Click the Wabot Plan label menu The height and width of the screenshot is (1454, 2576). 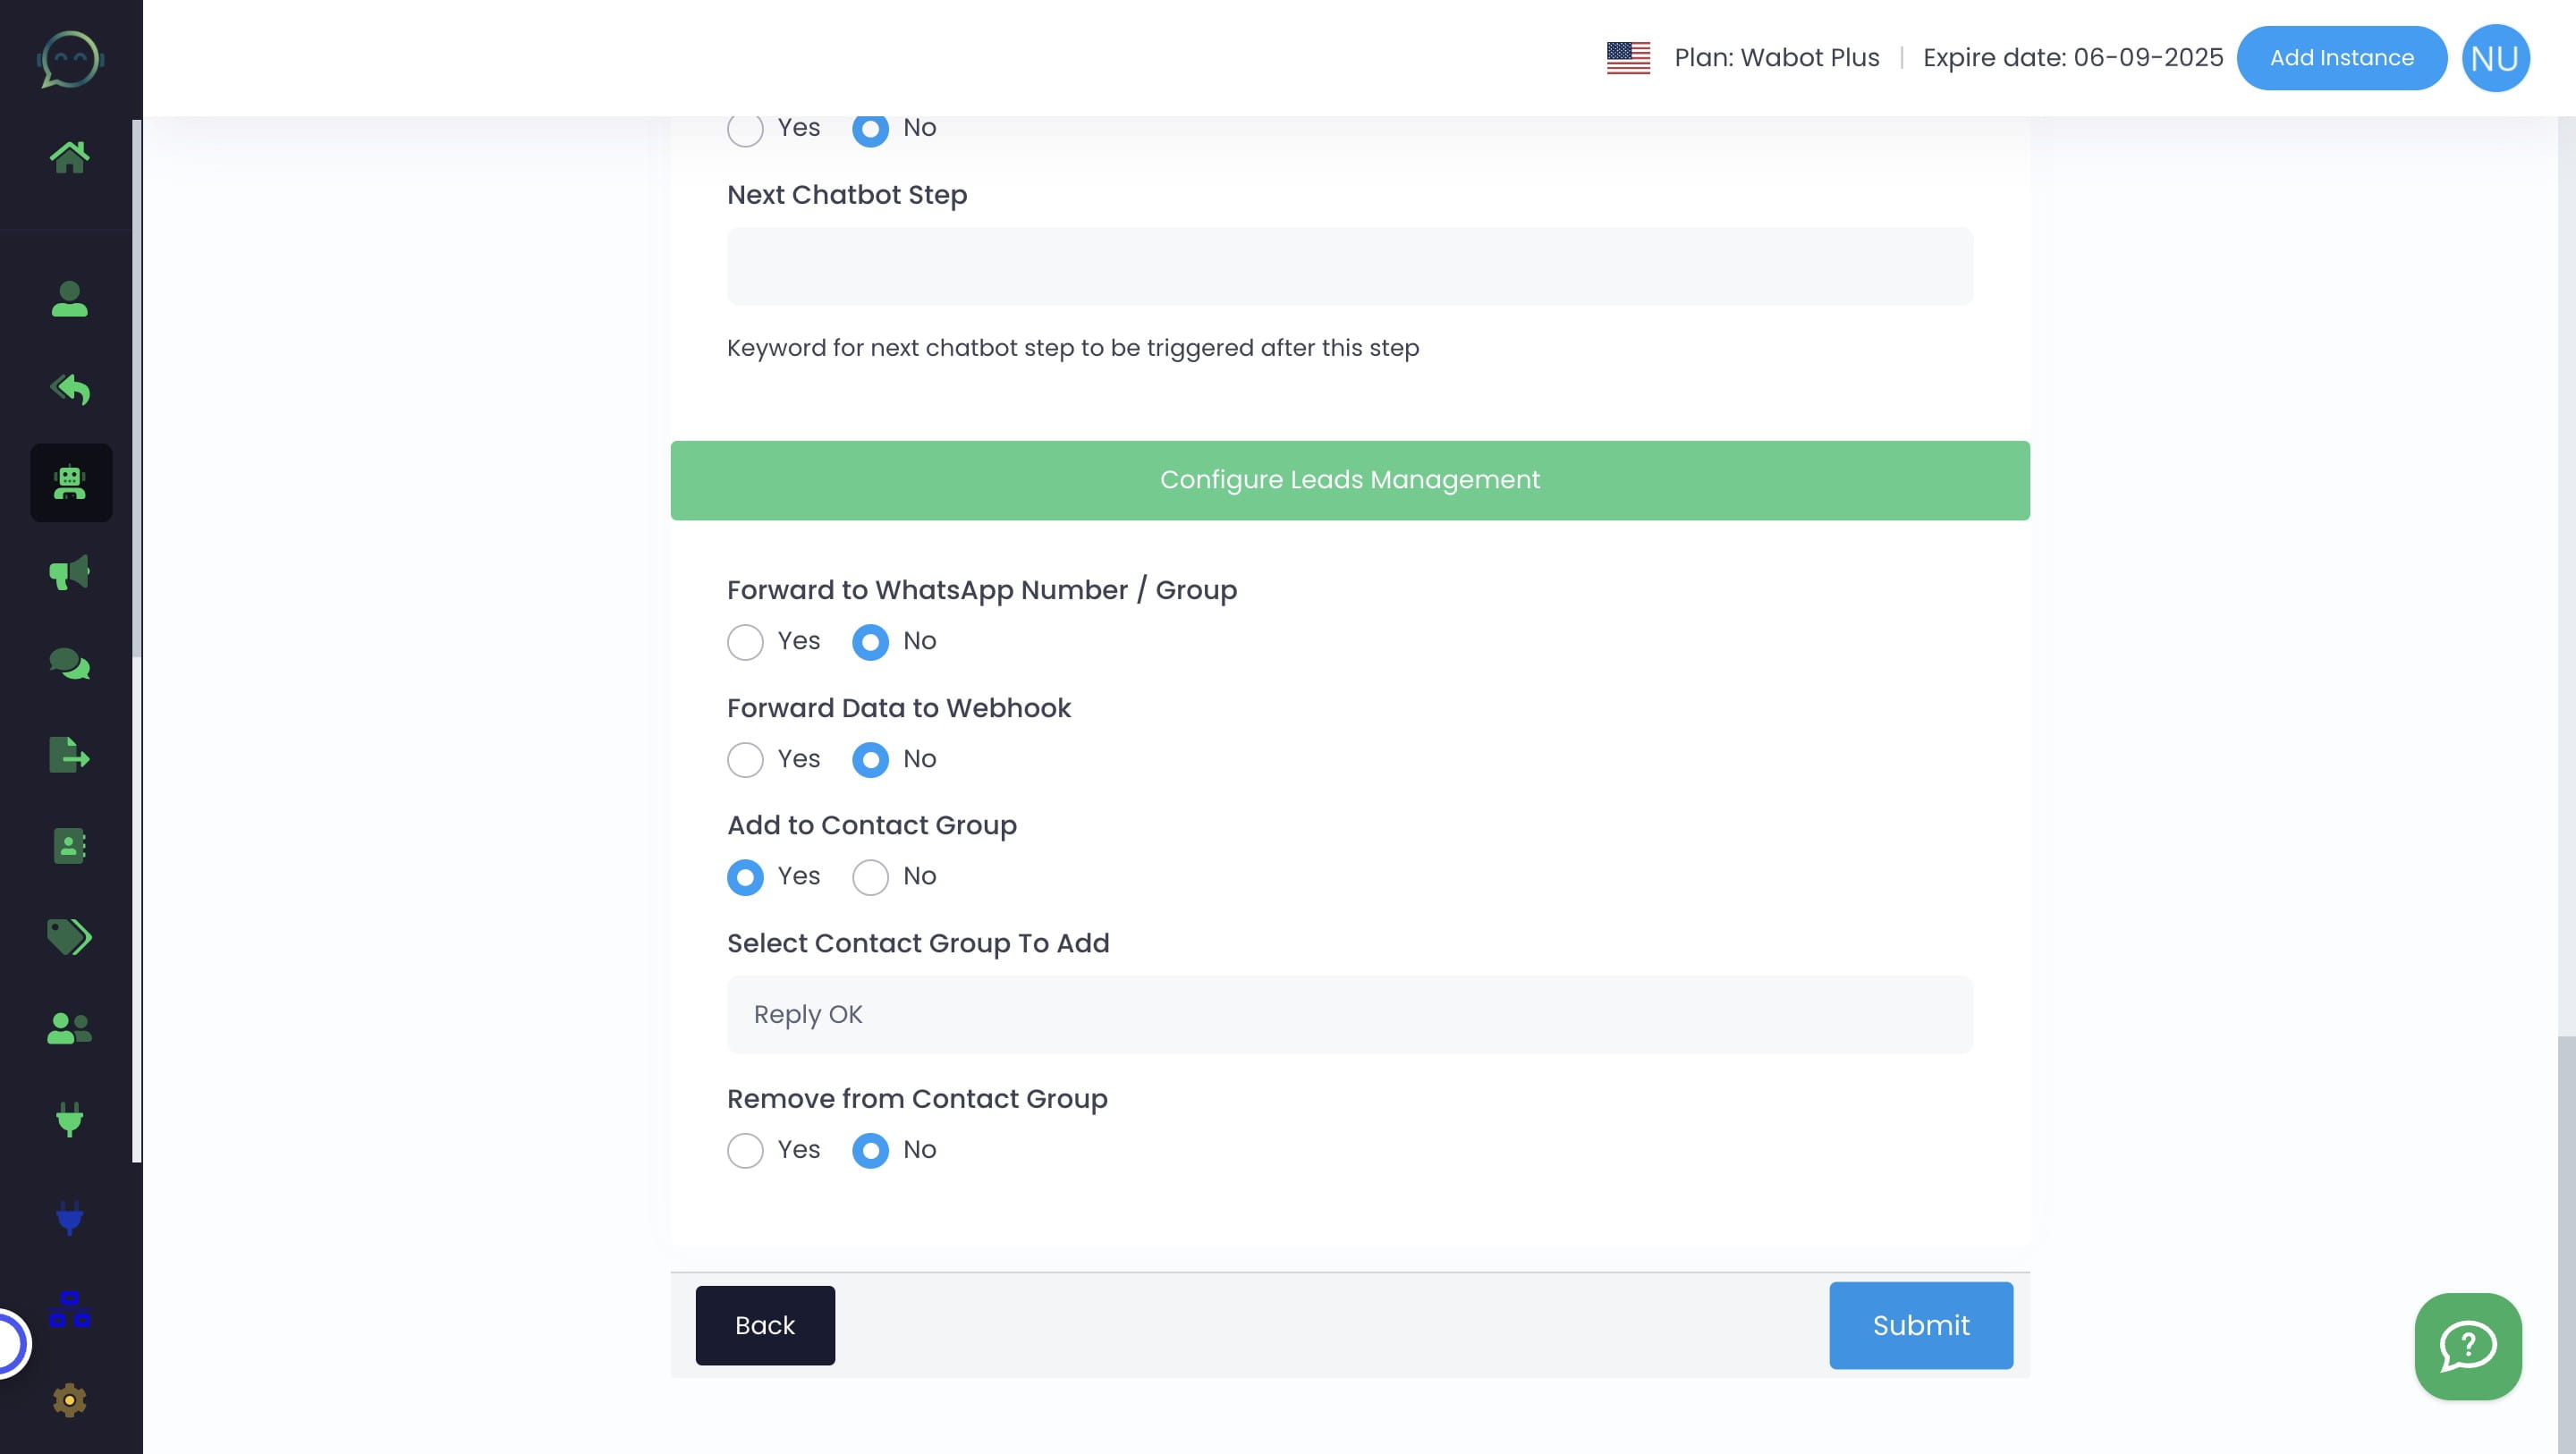1776,56
